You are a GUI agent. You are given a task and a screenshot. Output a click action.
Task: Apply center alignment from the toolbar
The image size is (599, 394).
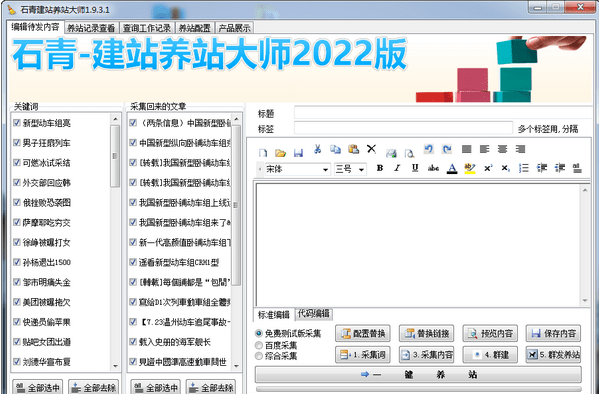point(502,149)
